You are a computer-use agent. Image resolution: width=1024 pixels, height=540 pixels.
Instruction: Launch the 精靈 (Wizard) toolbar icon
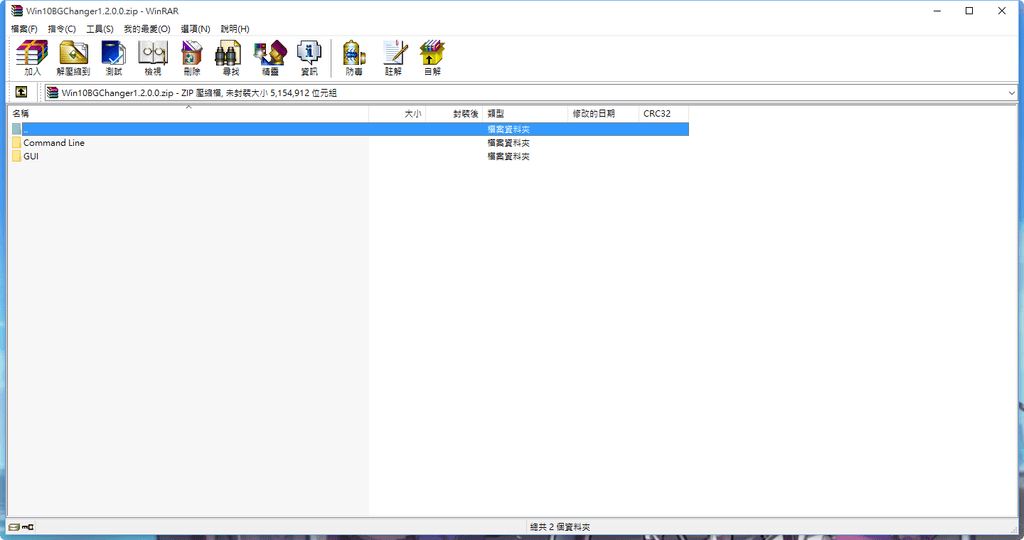pos(270,57)
